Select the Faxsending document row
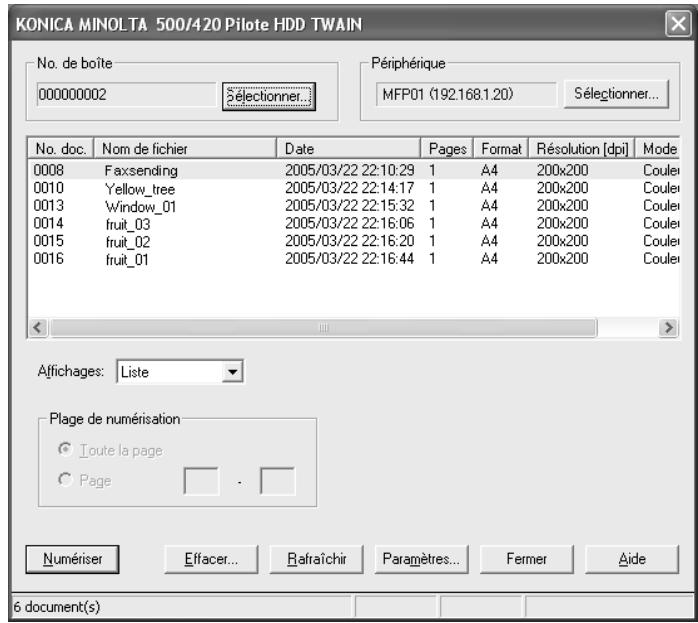 [353, 170]
